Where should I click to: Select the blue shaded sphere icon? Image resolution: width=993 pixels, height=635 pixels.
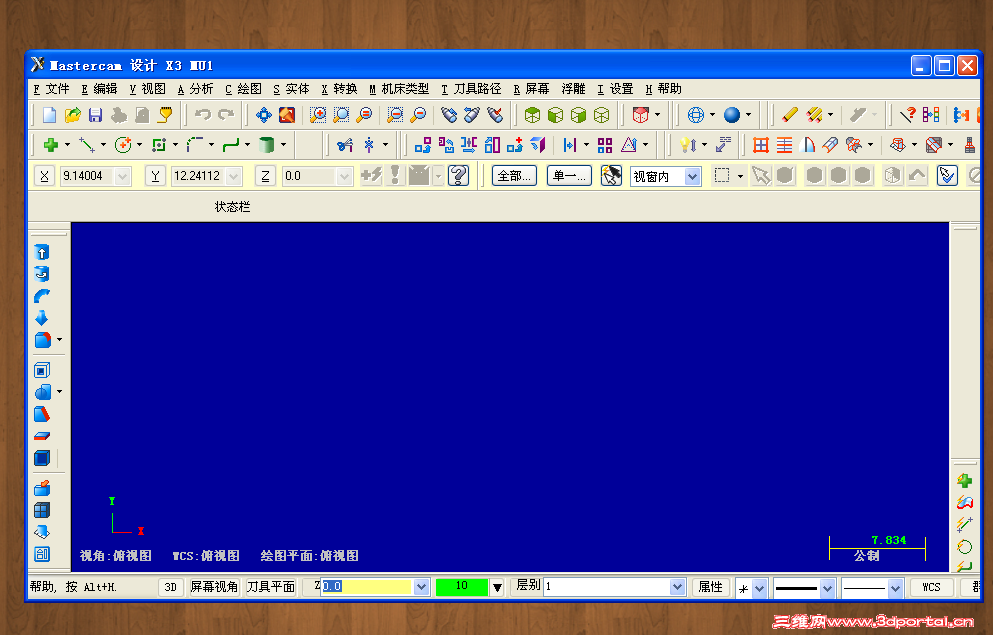(x=732, y=115)
